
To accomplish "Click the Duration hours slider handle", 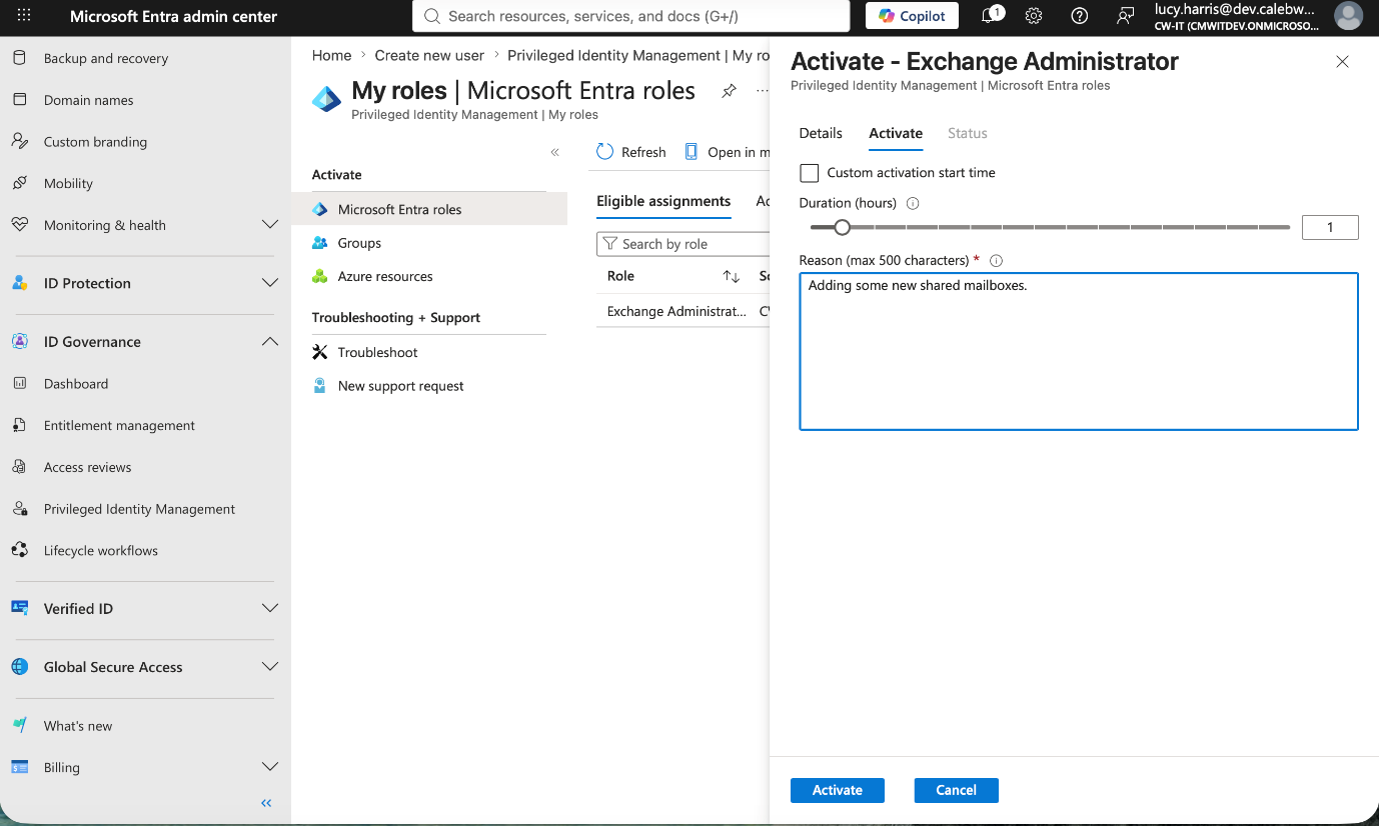I will click(x=842, y=227).
